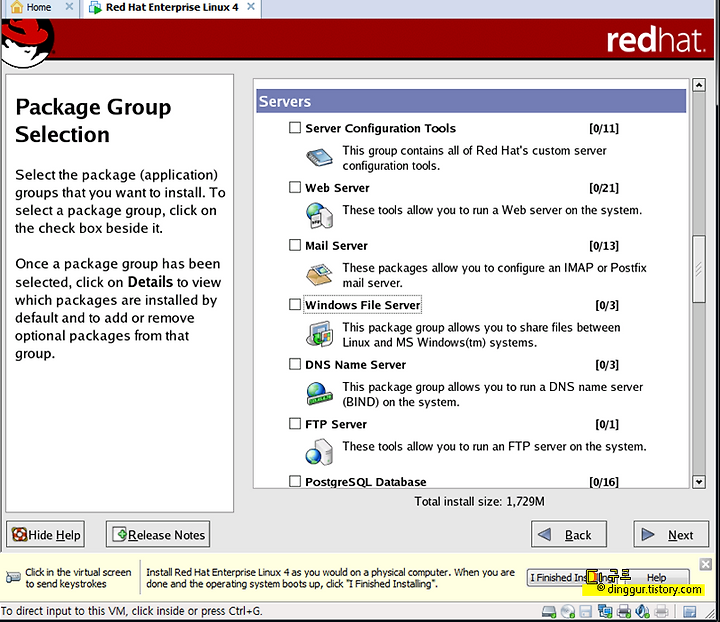Click the sound card speaker status icon
The width and height of the screenshot is (720, 622).
642,611
